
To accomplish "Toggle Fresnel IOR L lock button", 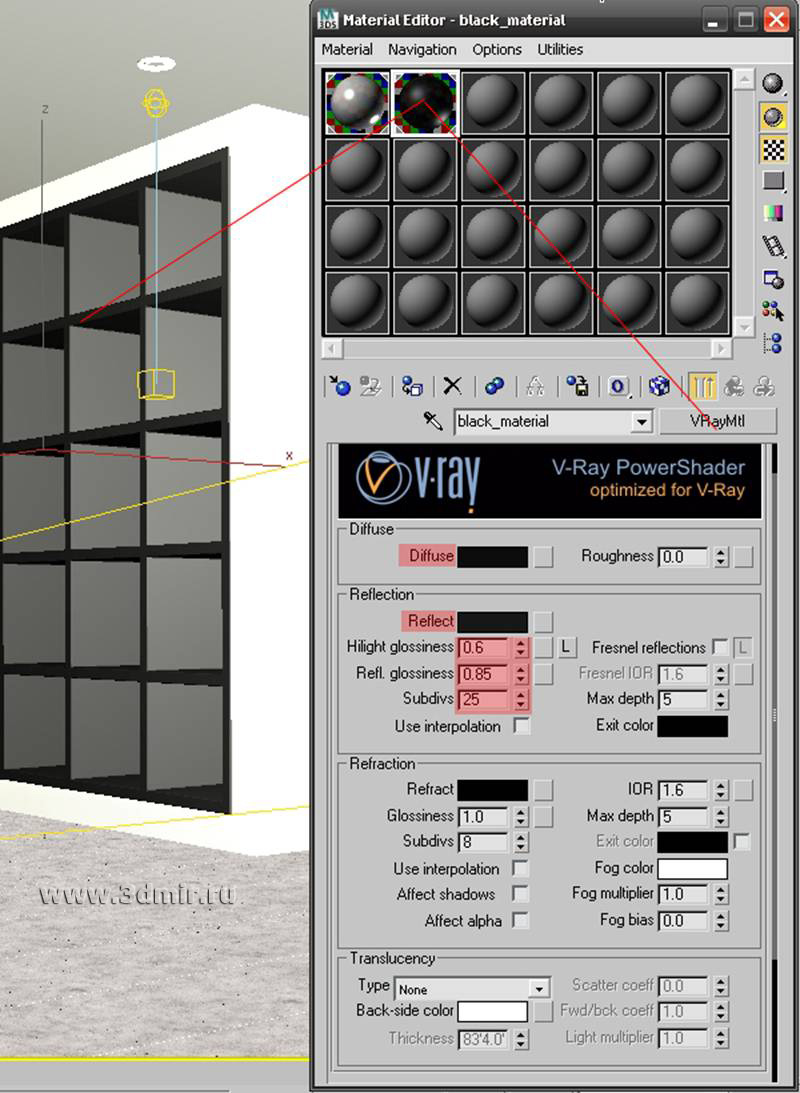I will [743, 648].
